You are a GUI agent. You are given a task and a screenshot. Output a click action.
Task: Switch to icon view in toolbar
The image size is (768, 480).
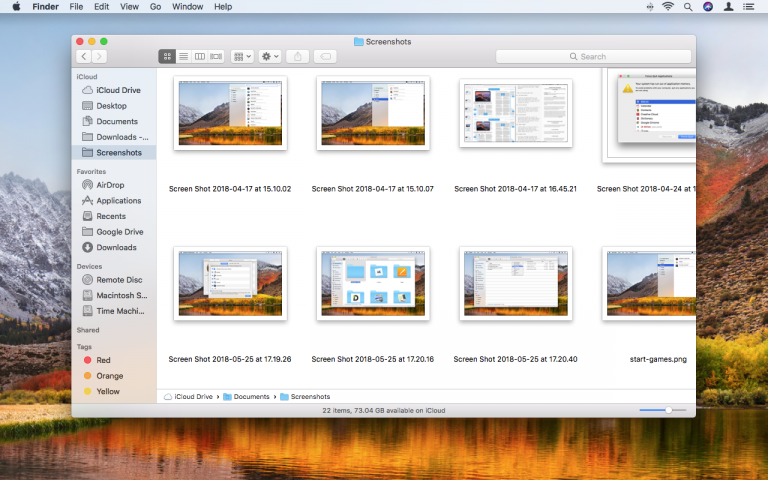167,56
